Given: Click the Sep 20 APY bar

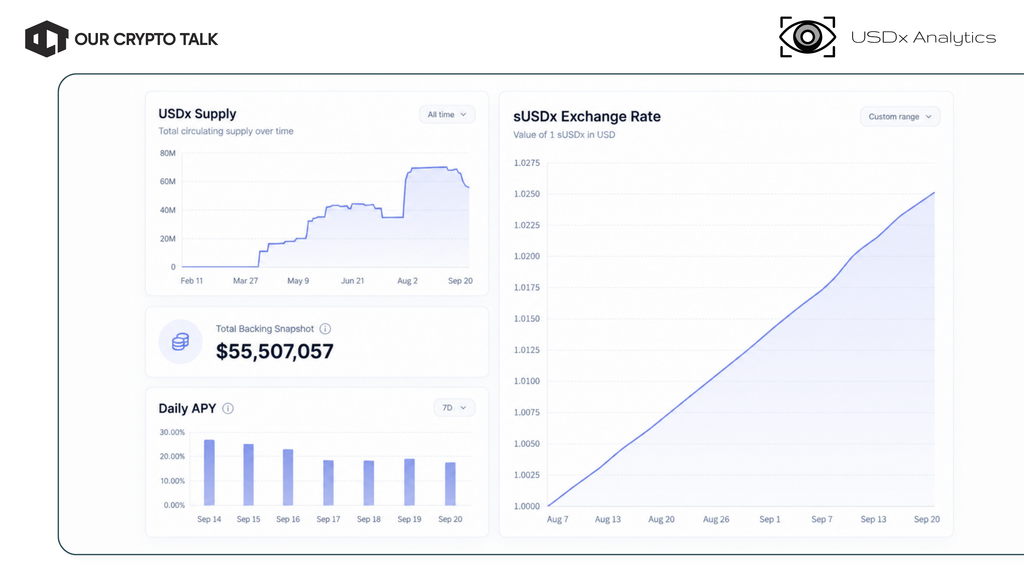Looking at the screenshot, I should 450,484.
